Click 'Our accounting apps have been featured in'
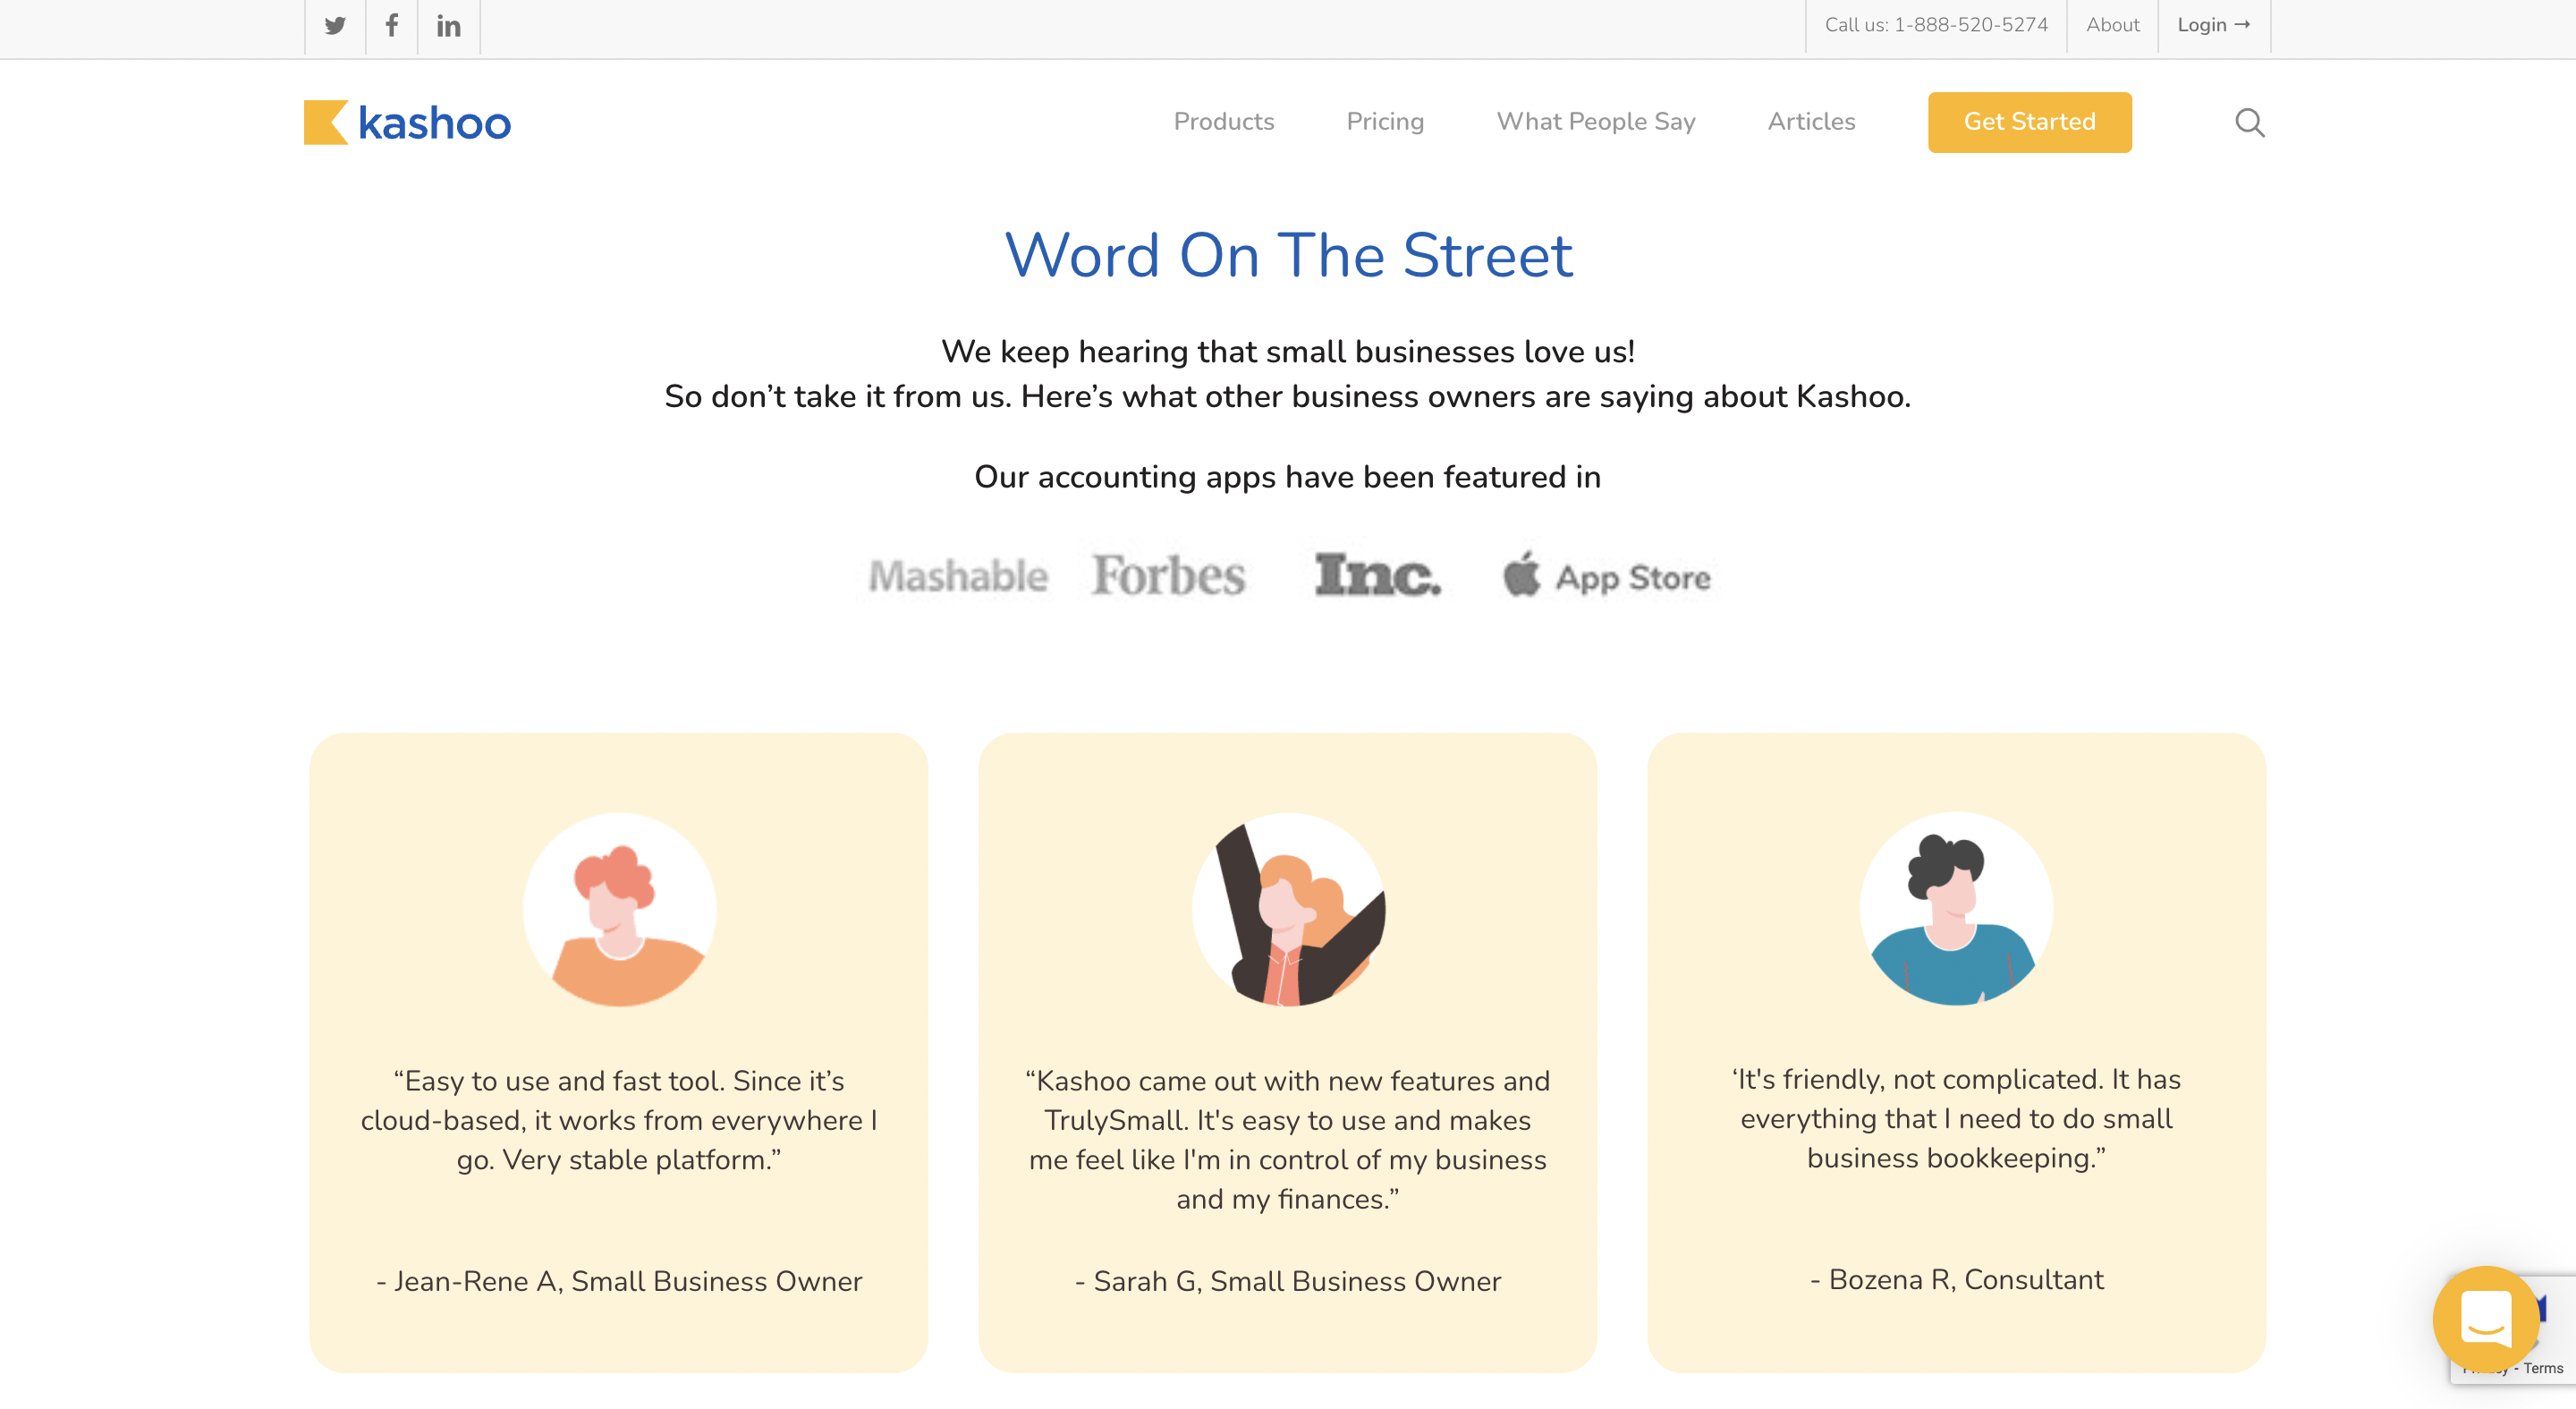This screenshot has height=1409, width=2576. [x=1288, y=477]
